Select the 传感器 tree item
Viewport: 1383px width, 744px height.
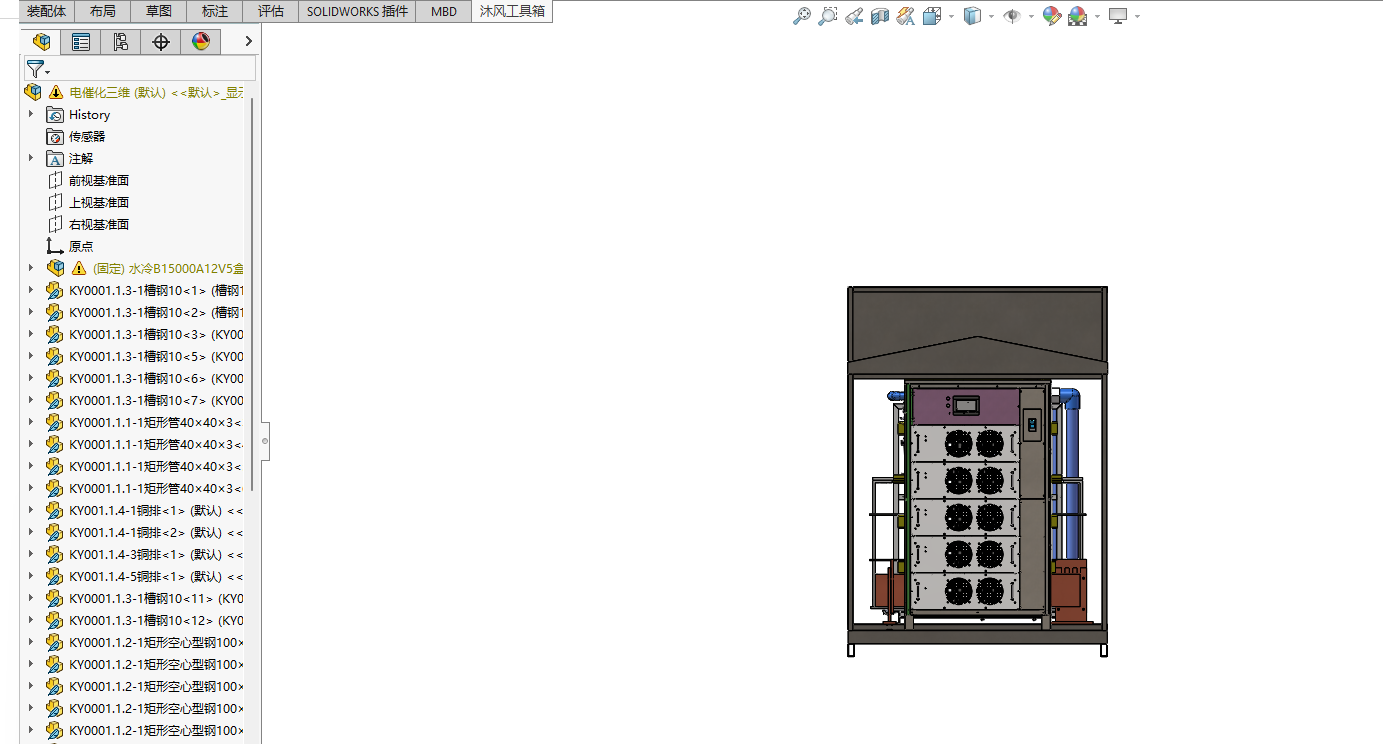point(87,136)
